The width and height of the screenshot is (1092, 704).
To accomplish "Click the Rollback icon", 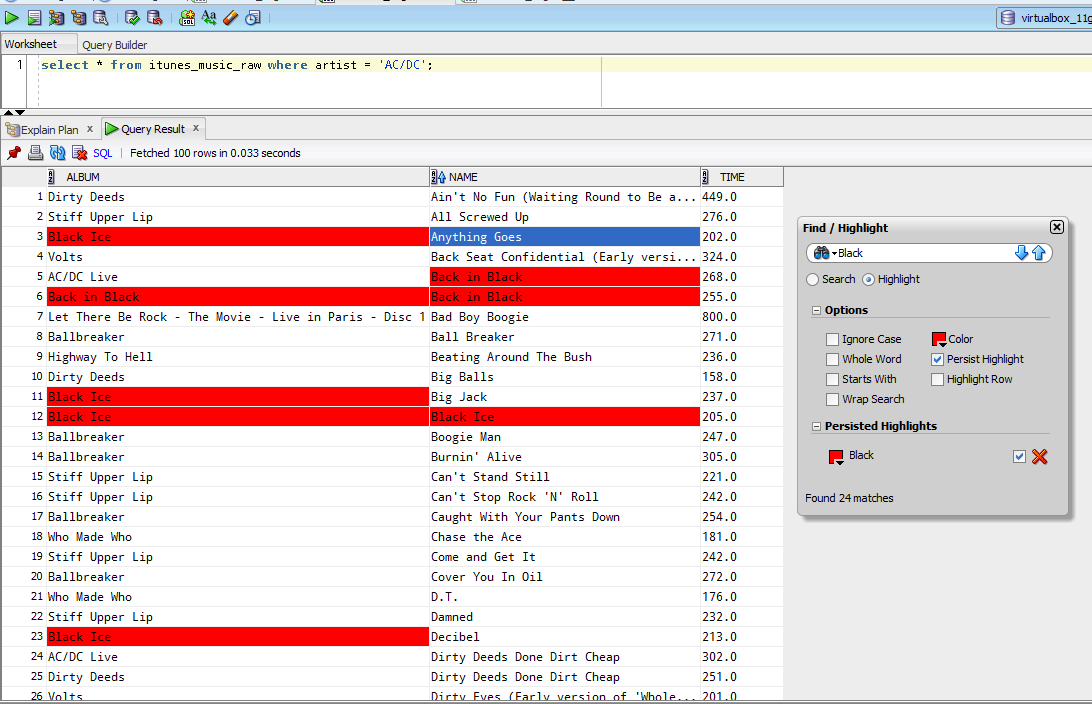I will coord(156,17).
